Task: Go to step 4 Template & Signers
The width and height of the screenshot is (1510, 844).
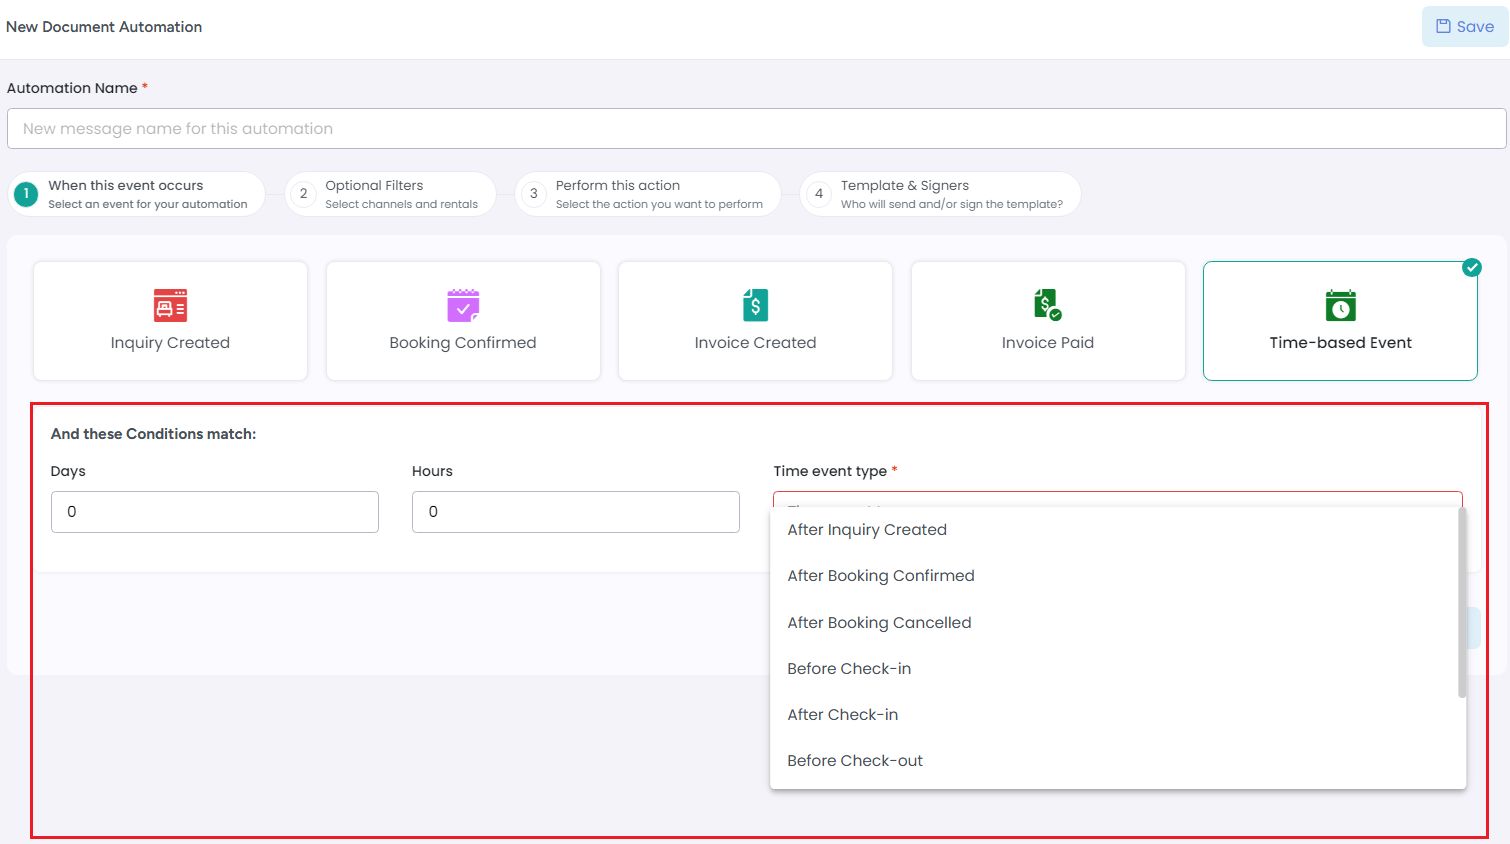Action: click(940, 194)
